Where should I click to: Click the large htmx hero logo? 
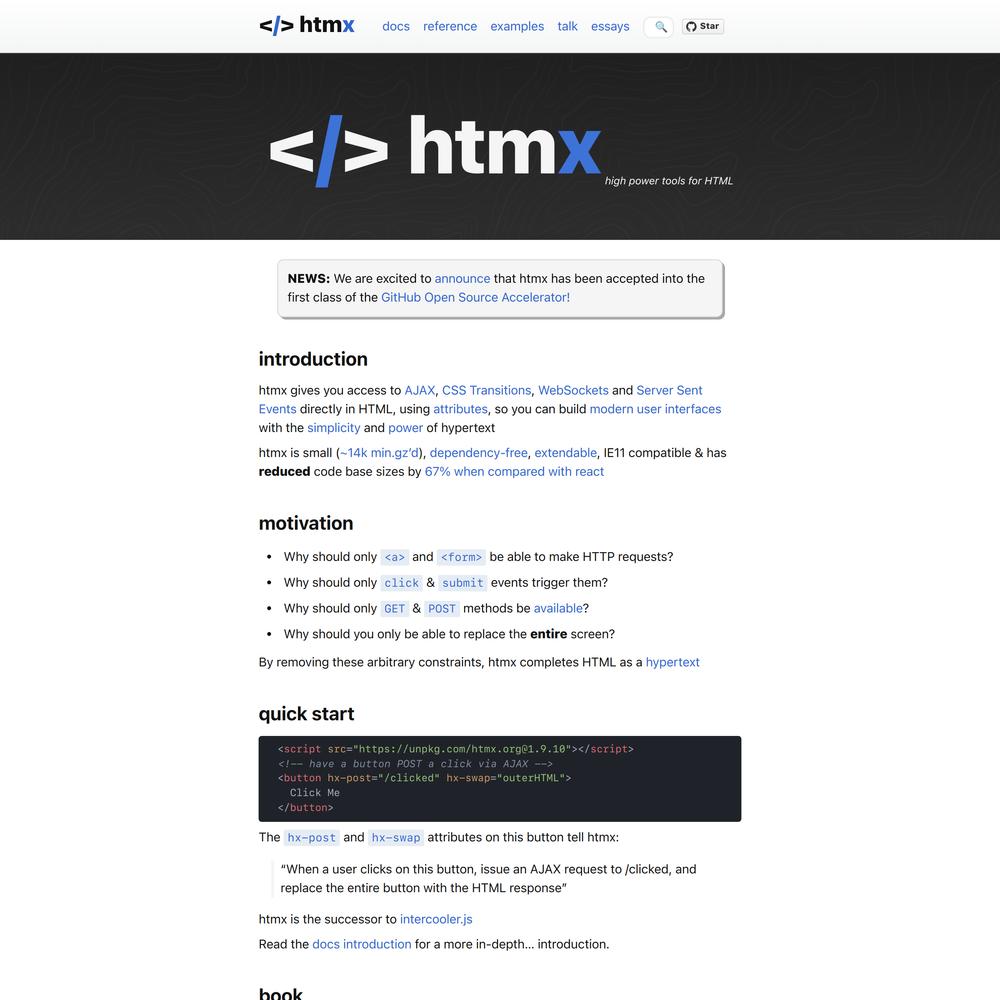coord(435,151)
